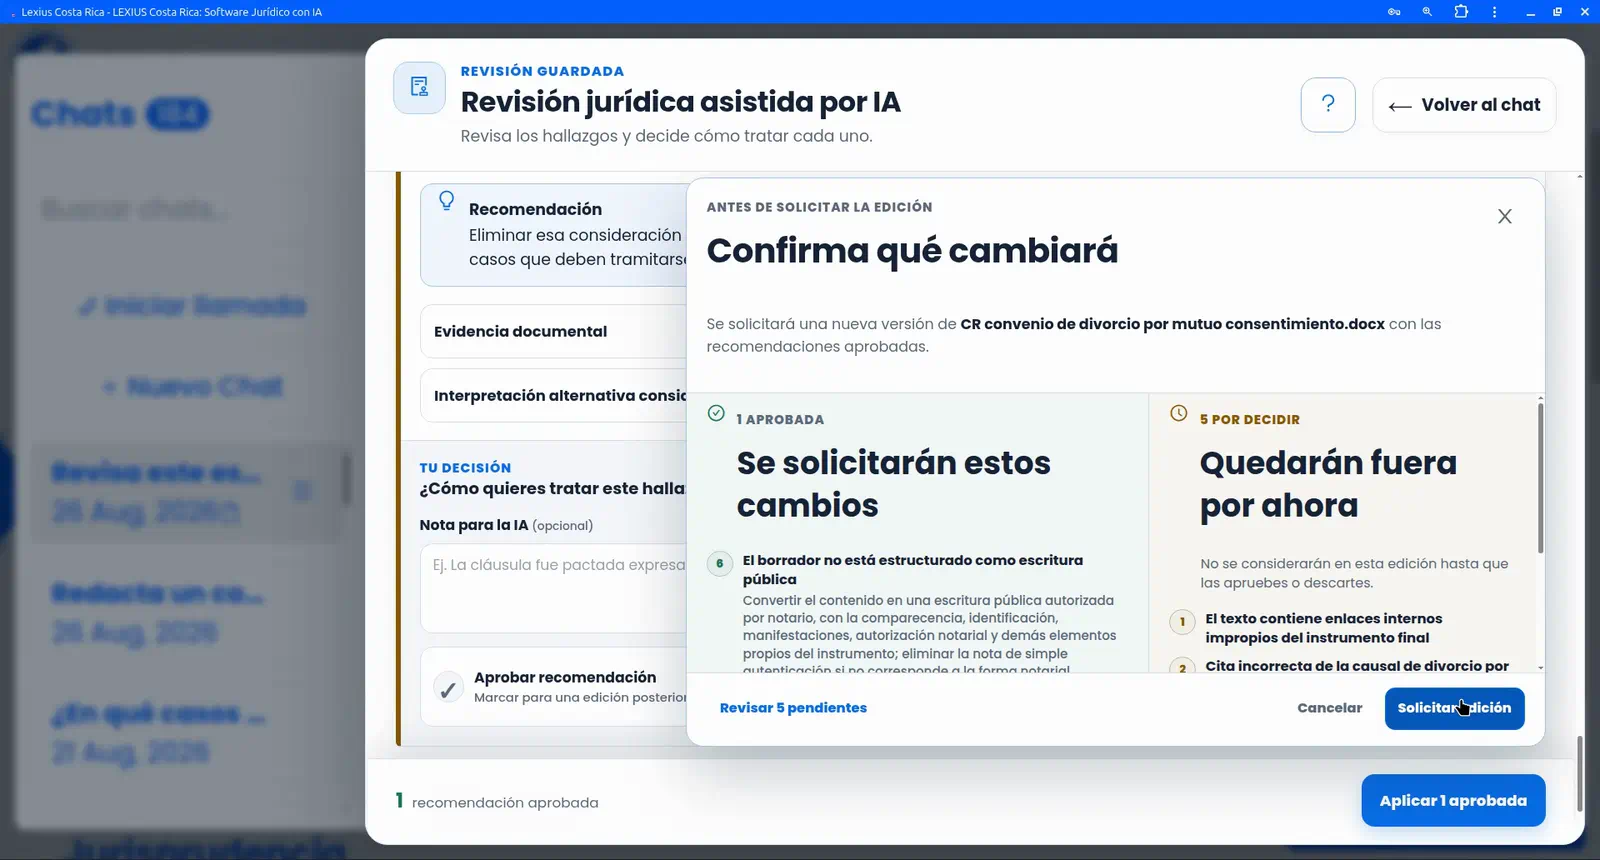This screenshot has width=1600, height=860.
Task: Close the confirmation dialog with X
Action: (1504, 216)
